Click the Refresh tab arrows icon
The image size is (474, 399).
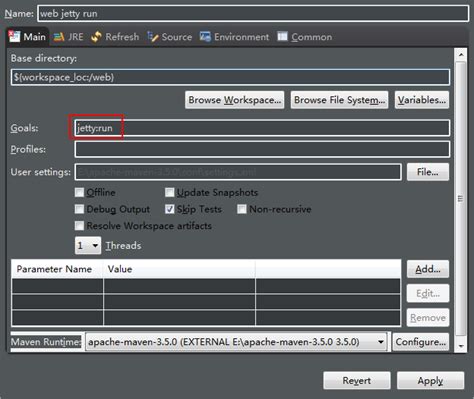click(96, 37)
